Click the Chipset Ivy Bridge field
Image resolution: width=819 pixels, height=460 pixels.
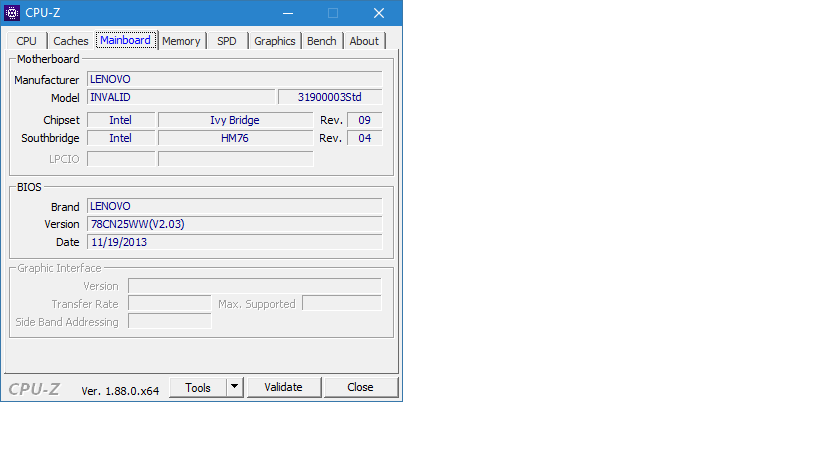(x=235, y=120)
